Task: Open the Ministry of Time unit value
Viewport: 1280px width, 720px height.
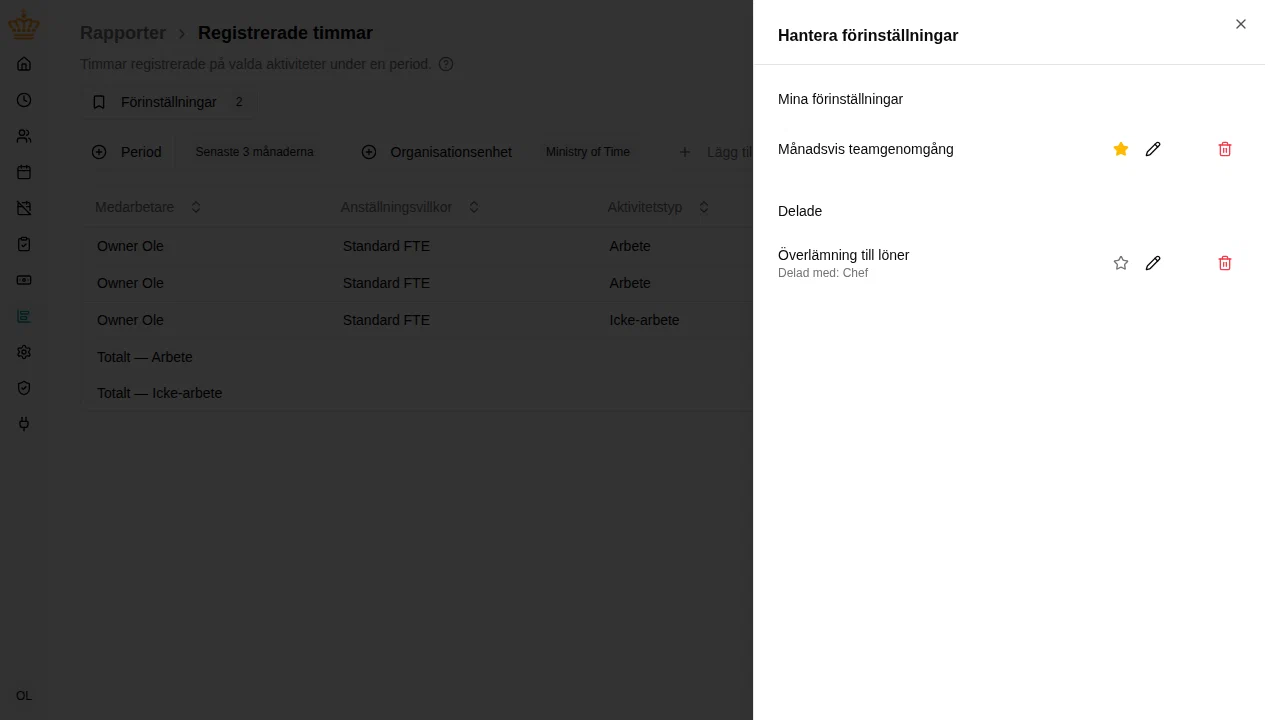Action: [588, 152]
